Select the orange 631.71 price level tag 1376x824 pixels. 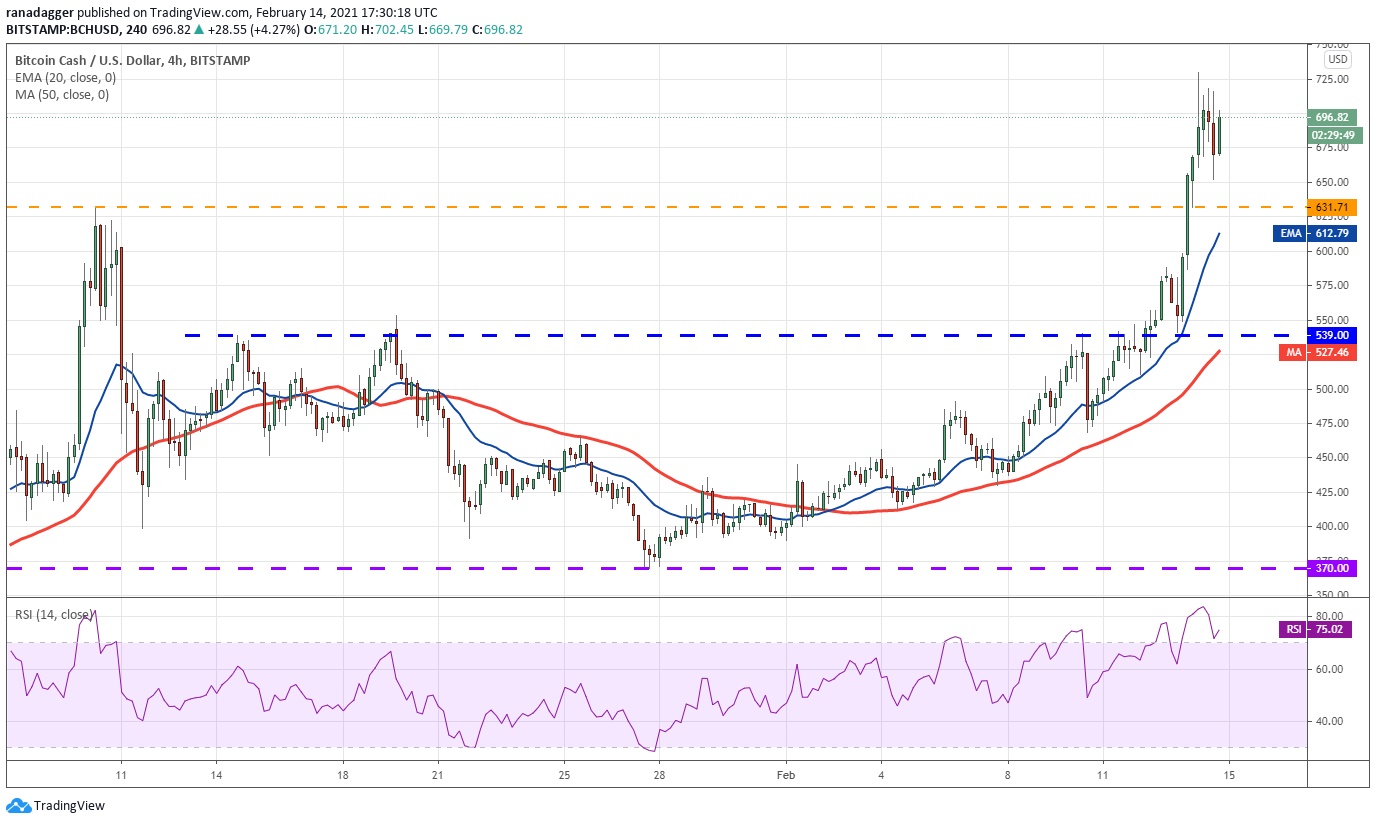(x=1332, y=208)
